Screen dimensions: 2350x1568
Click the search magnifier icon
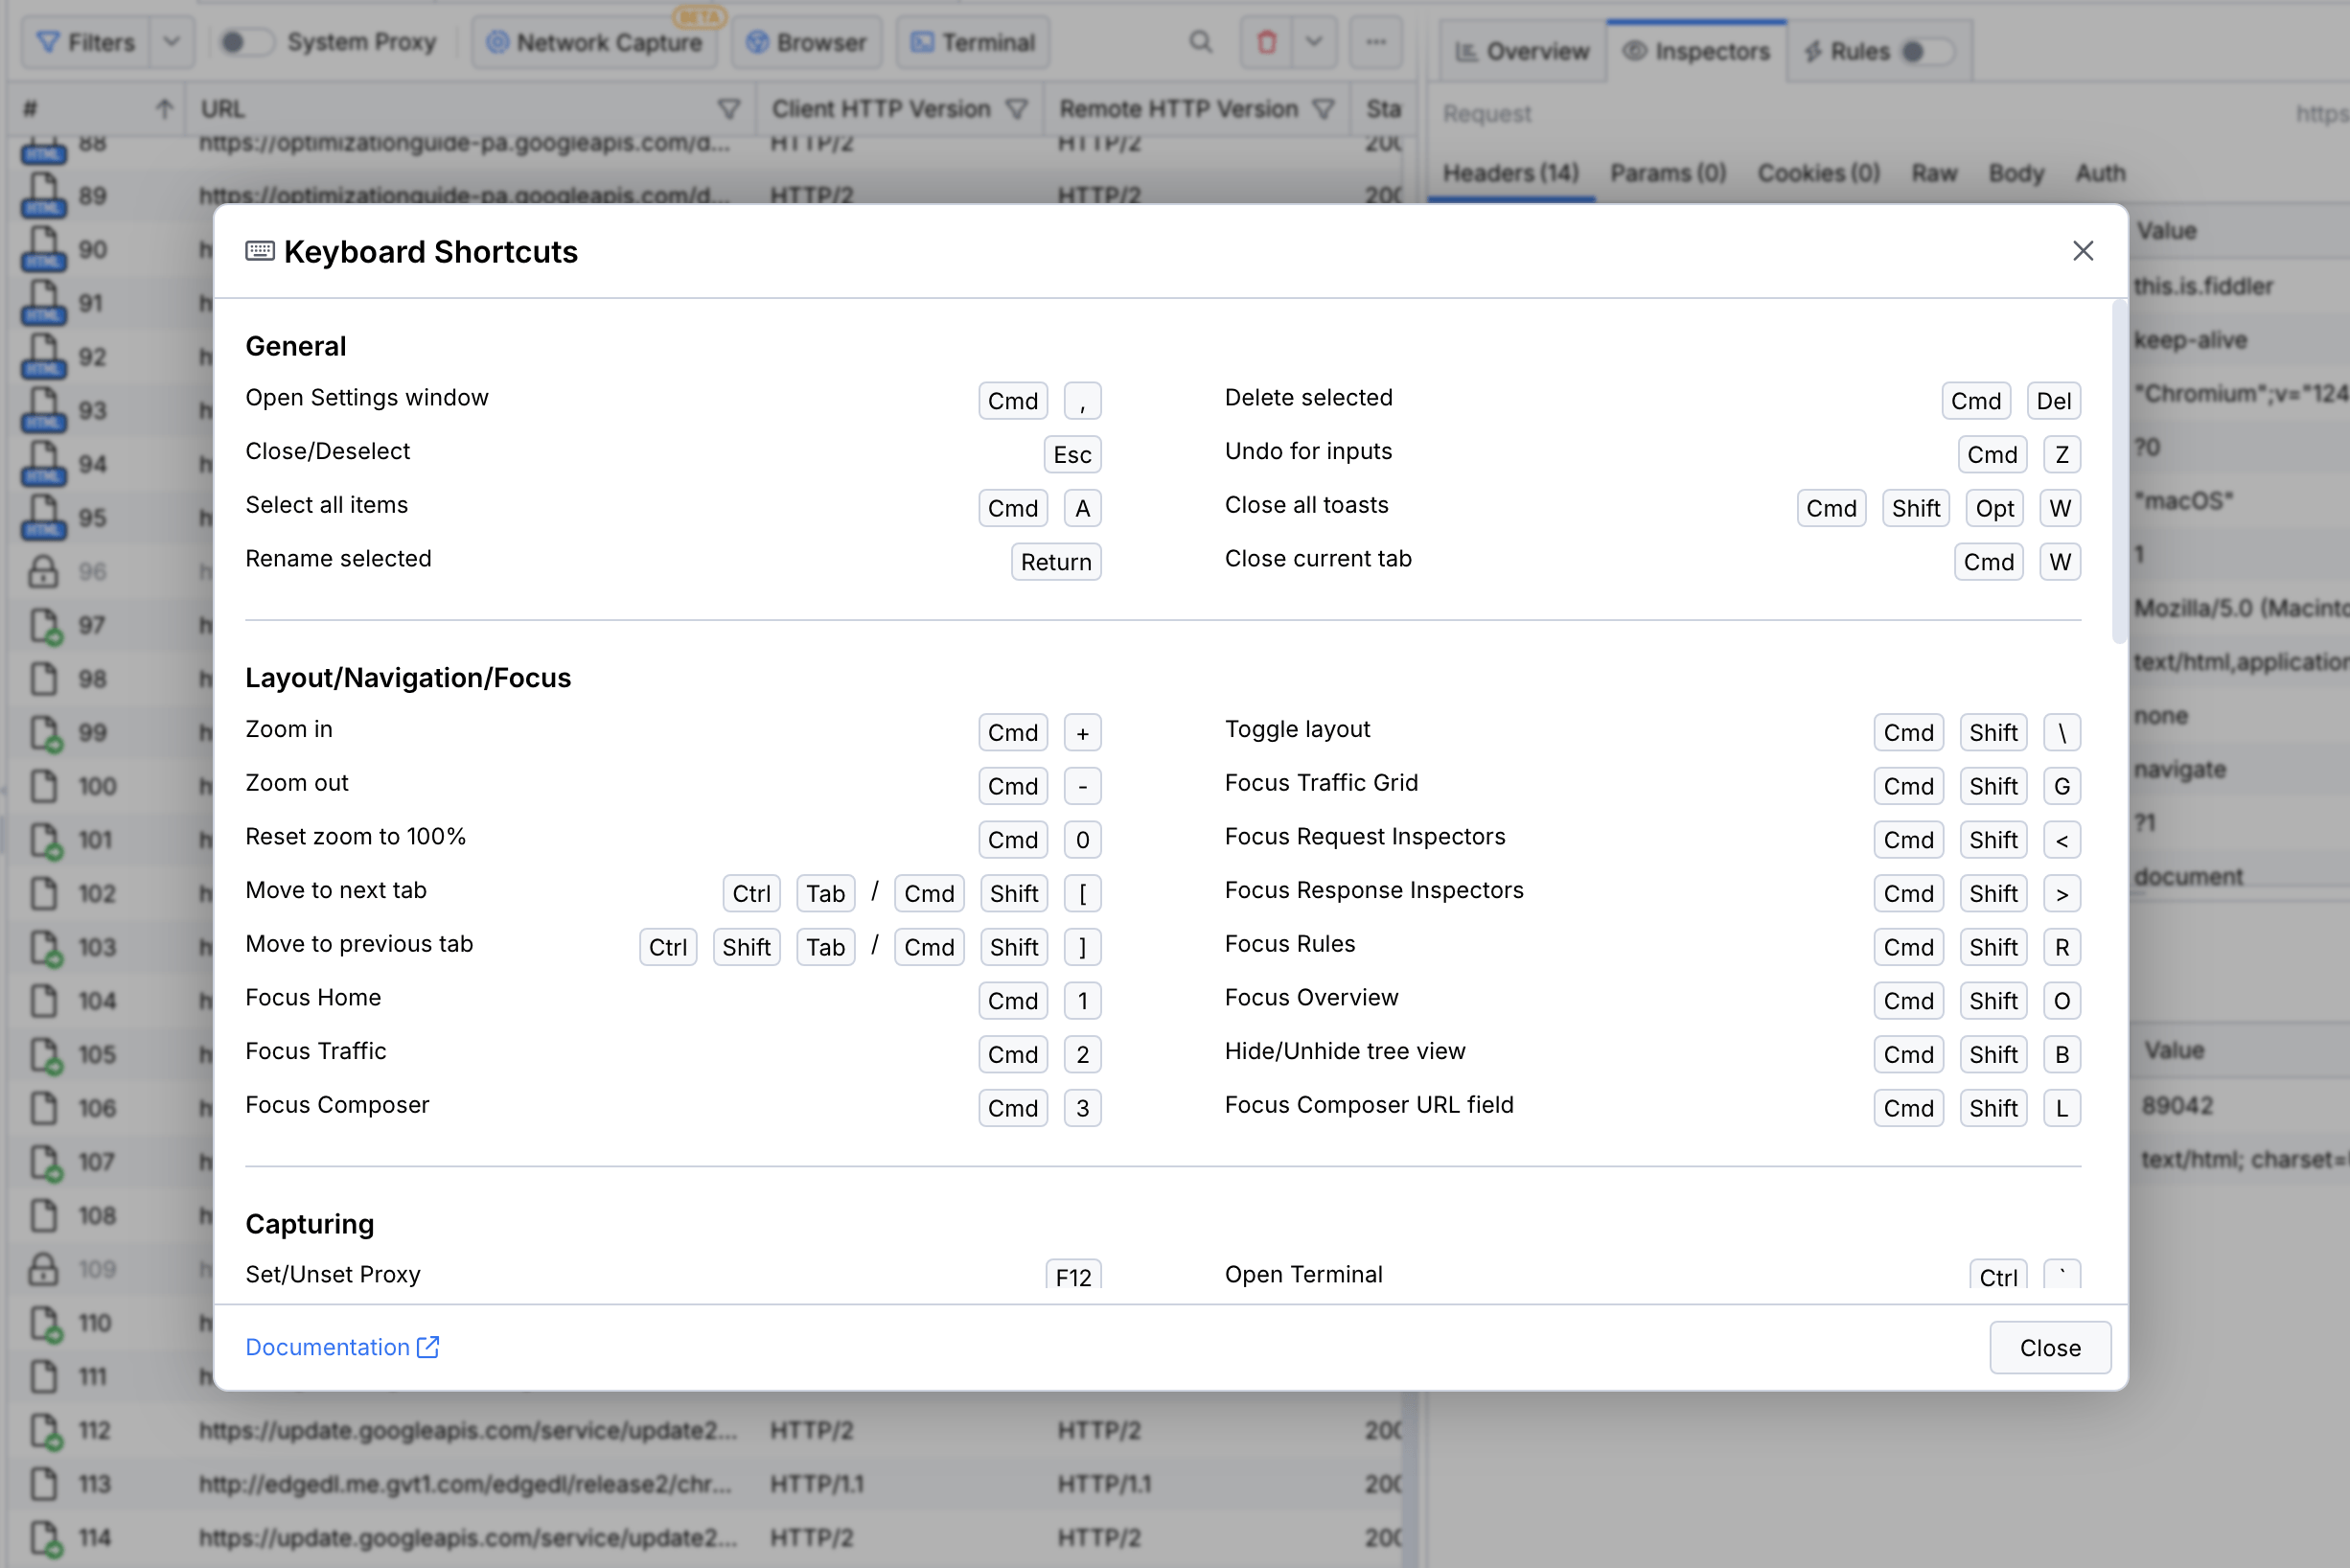1200,42
